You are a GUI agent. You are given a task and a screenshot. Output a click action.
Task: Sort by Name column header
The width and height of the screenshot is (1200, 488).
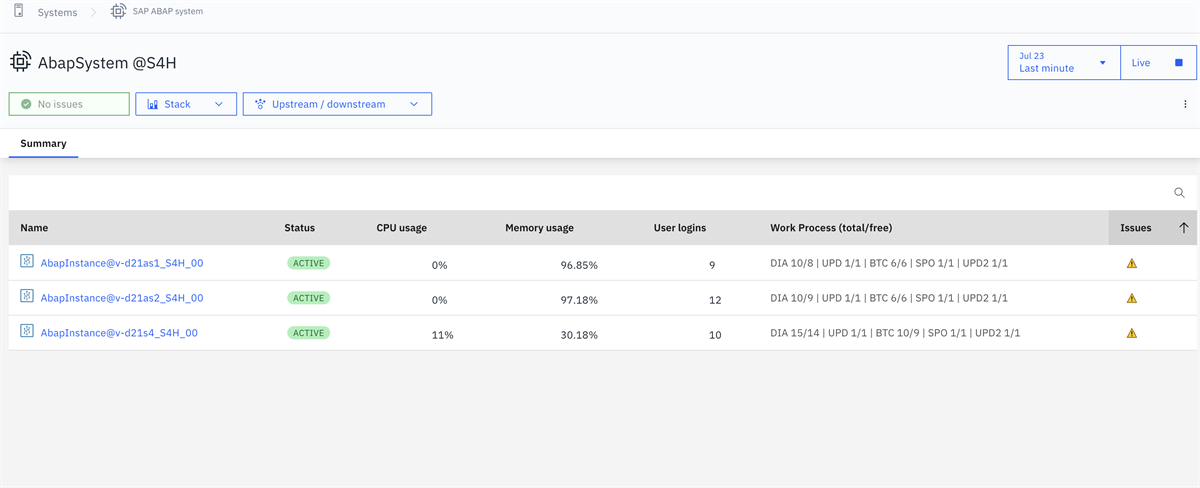34,228
